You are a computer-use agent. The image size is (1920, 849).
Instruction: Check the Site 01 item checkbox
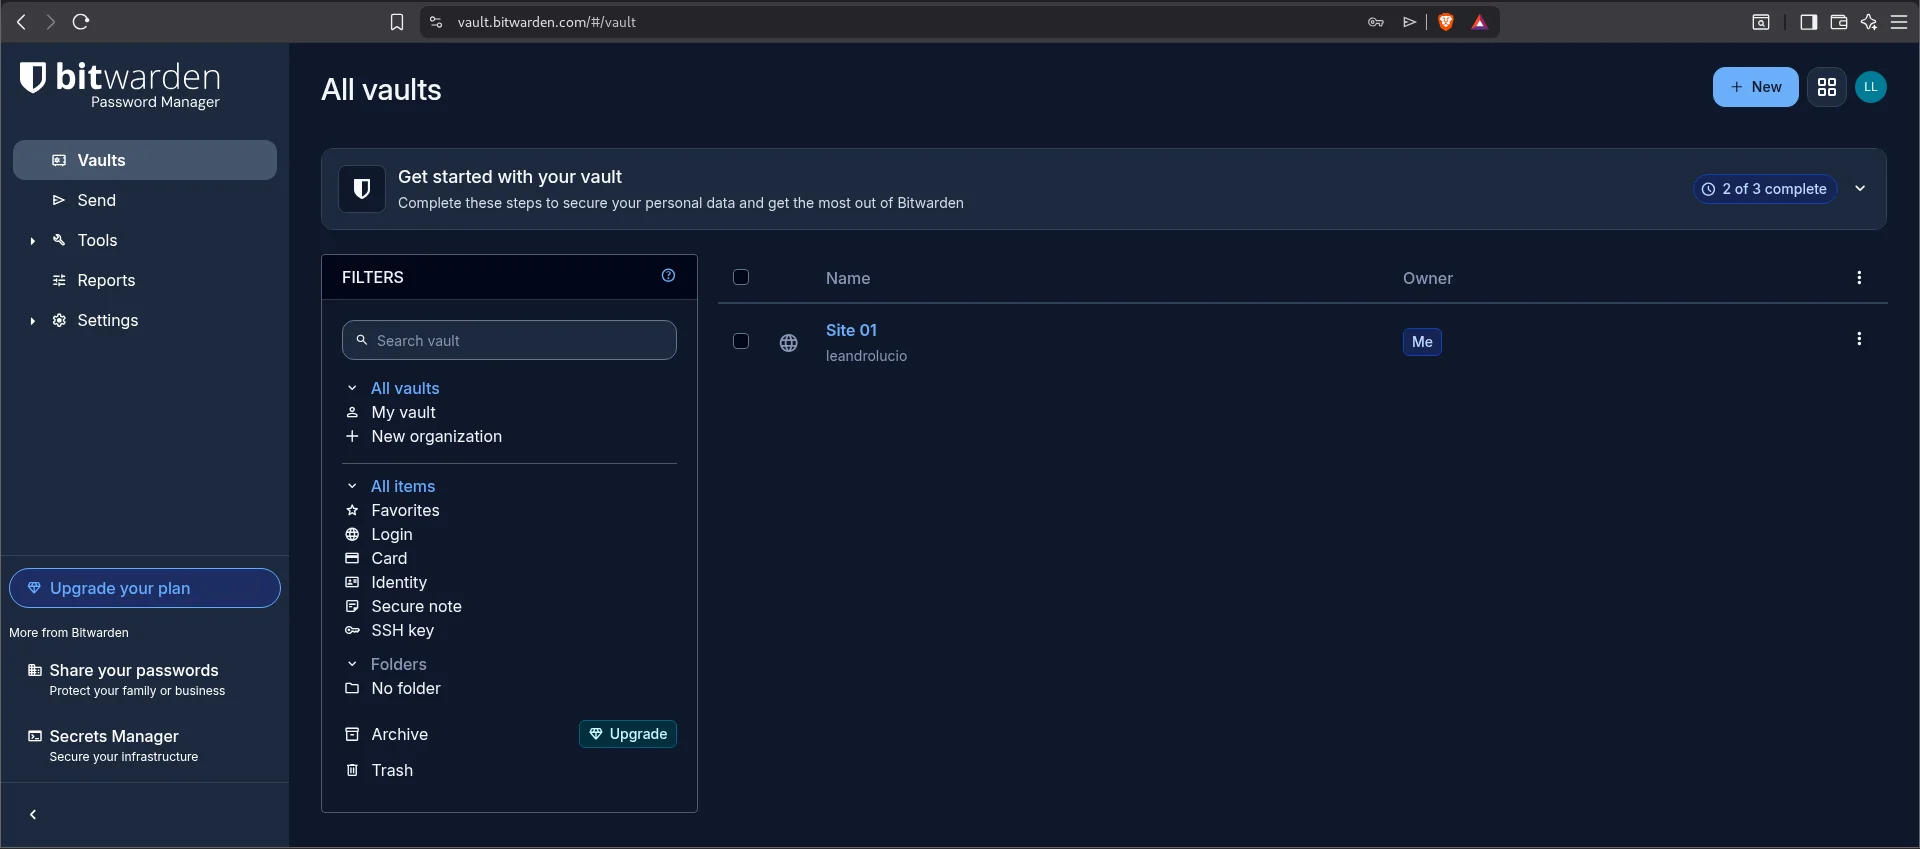741,341
